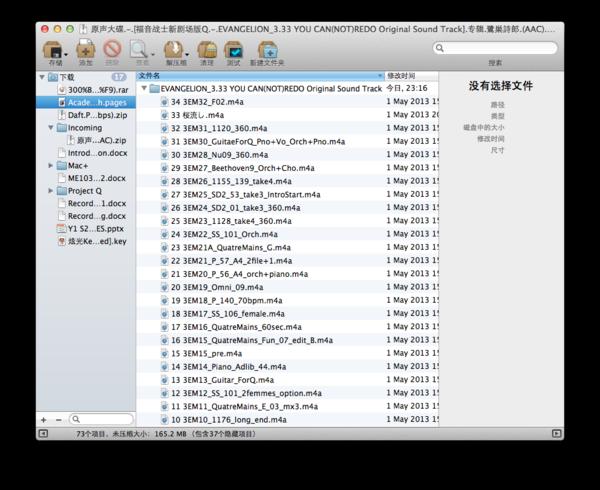Sort by the 修改时间 column header
600x490 pixels.
[x=412, y=76]
